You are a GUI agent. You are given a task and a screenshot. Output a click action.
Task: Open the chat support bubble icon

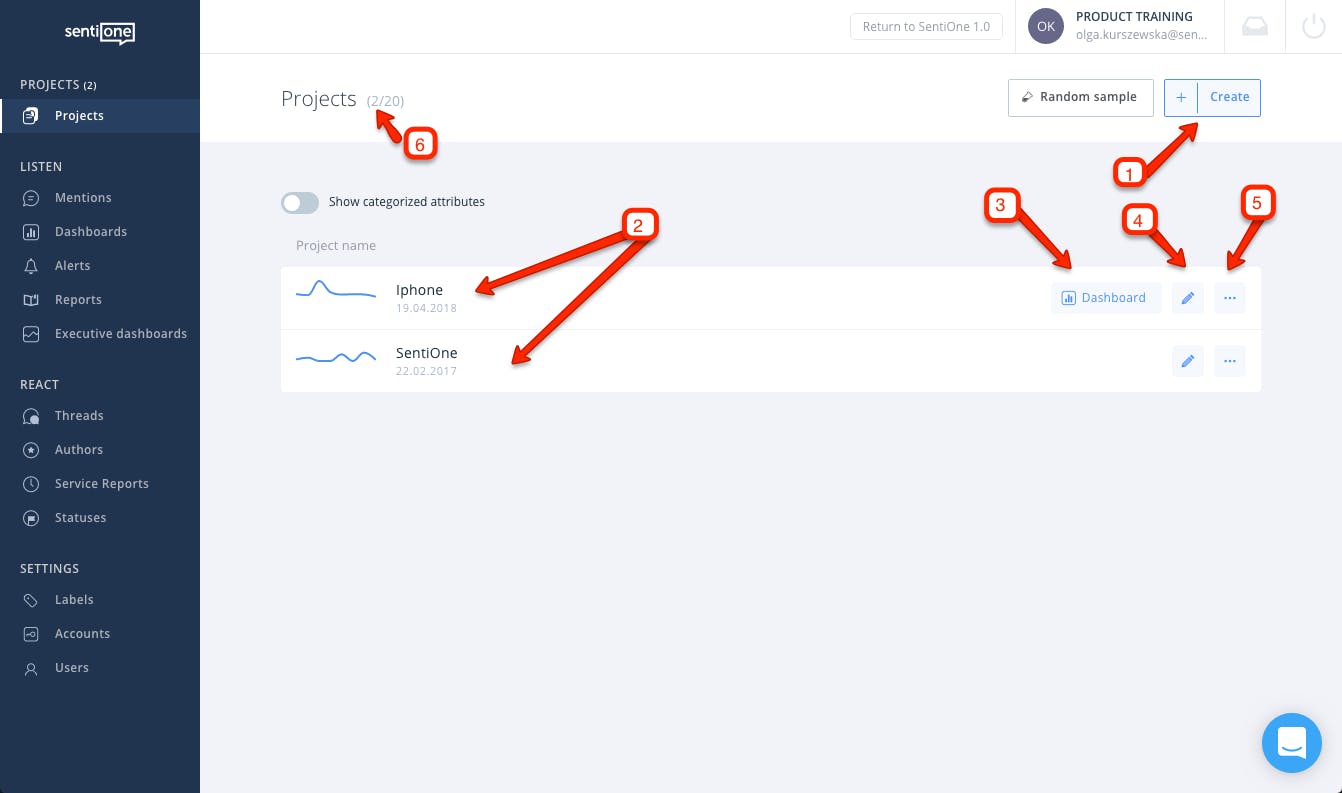pyautogui.click(x=1292, y=743)
